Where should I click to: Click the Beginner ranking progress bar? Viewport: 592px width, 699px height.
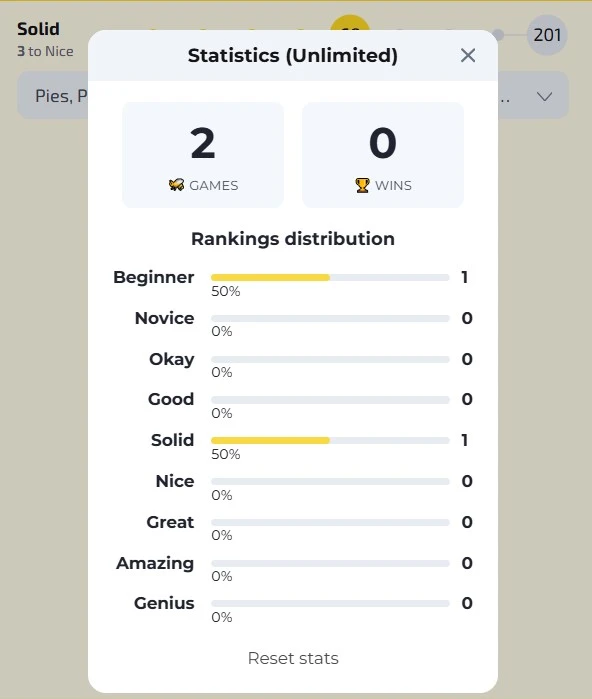330,278
